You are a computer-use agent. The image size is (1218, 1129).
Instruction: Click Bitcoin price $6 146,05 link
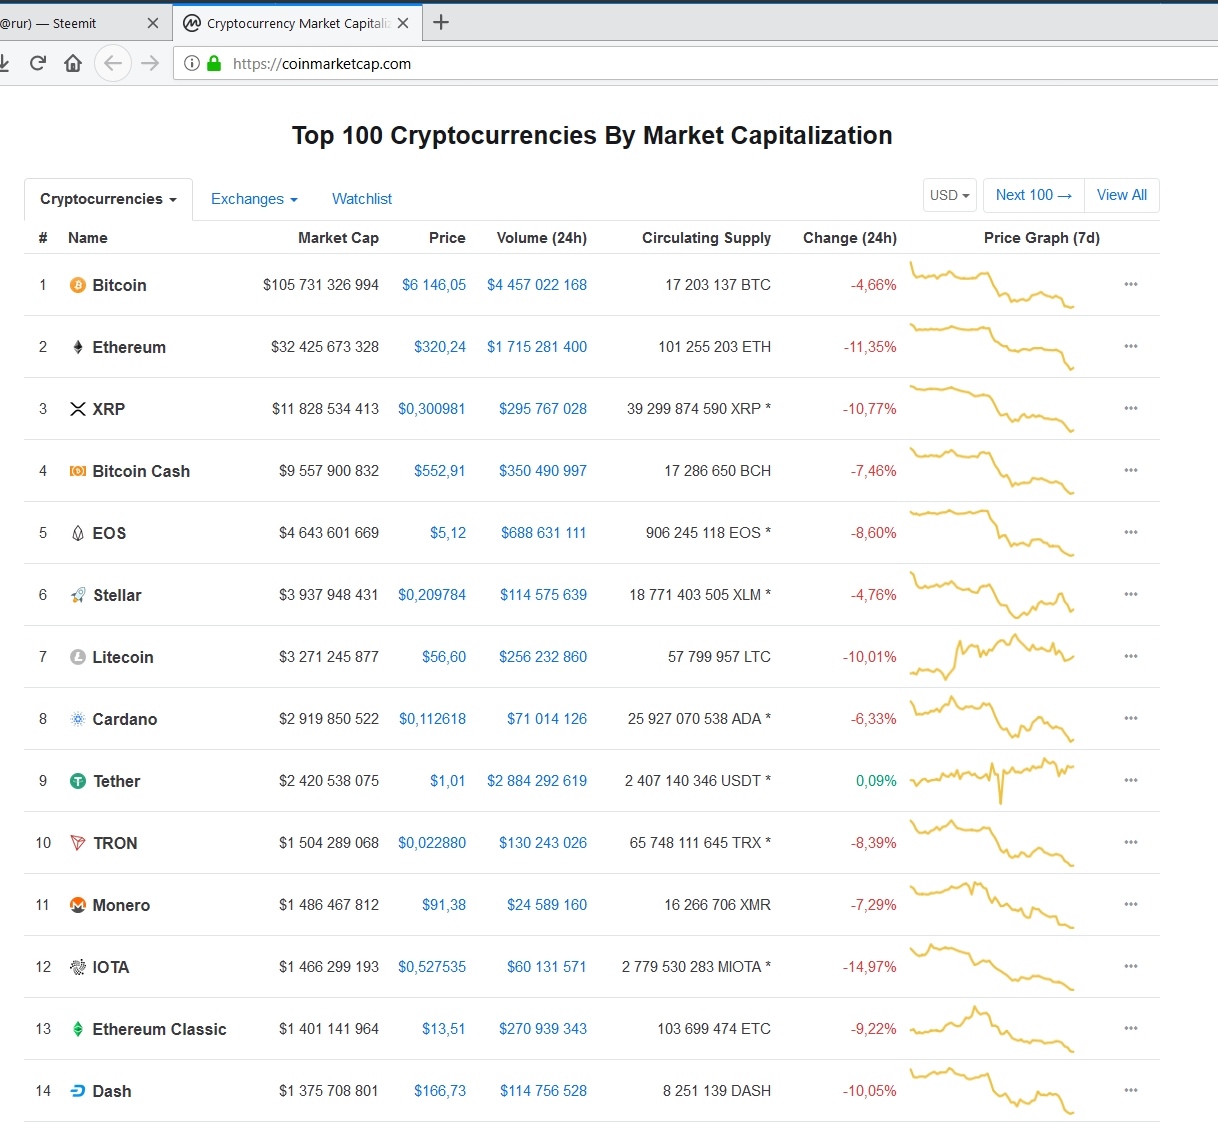coord(434,285)
